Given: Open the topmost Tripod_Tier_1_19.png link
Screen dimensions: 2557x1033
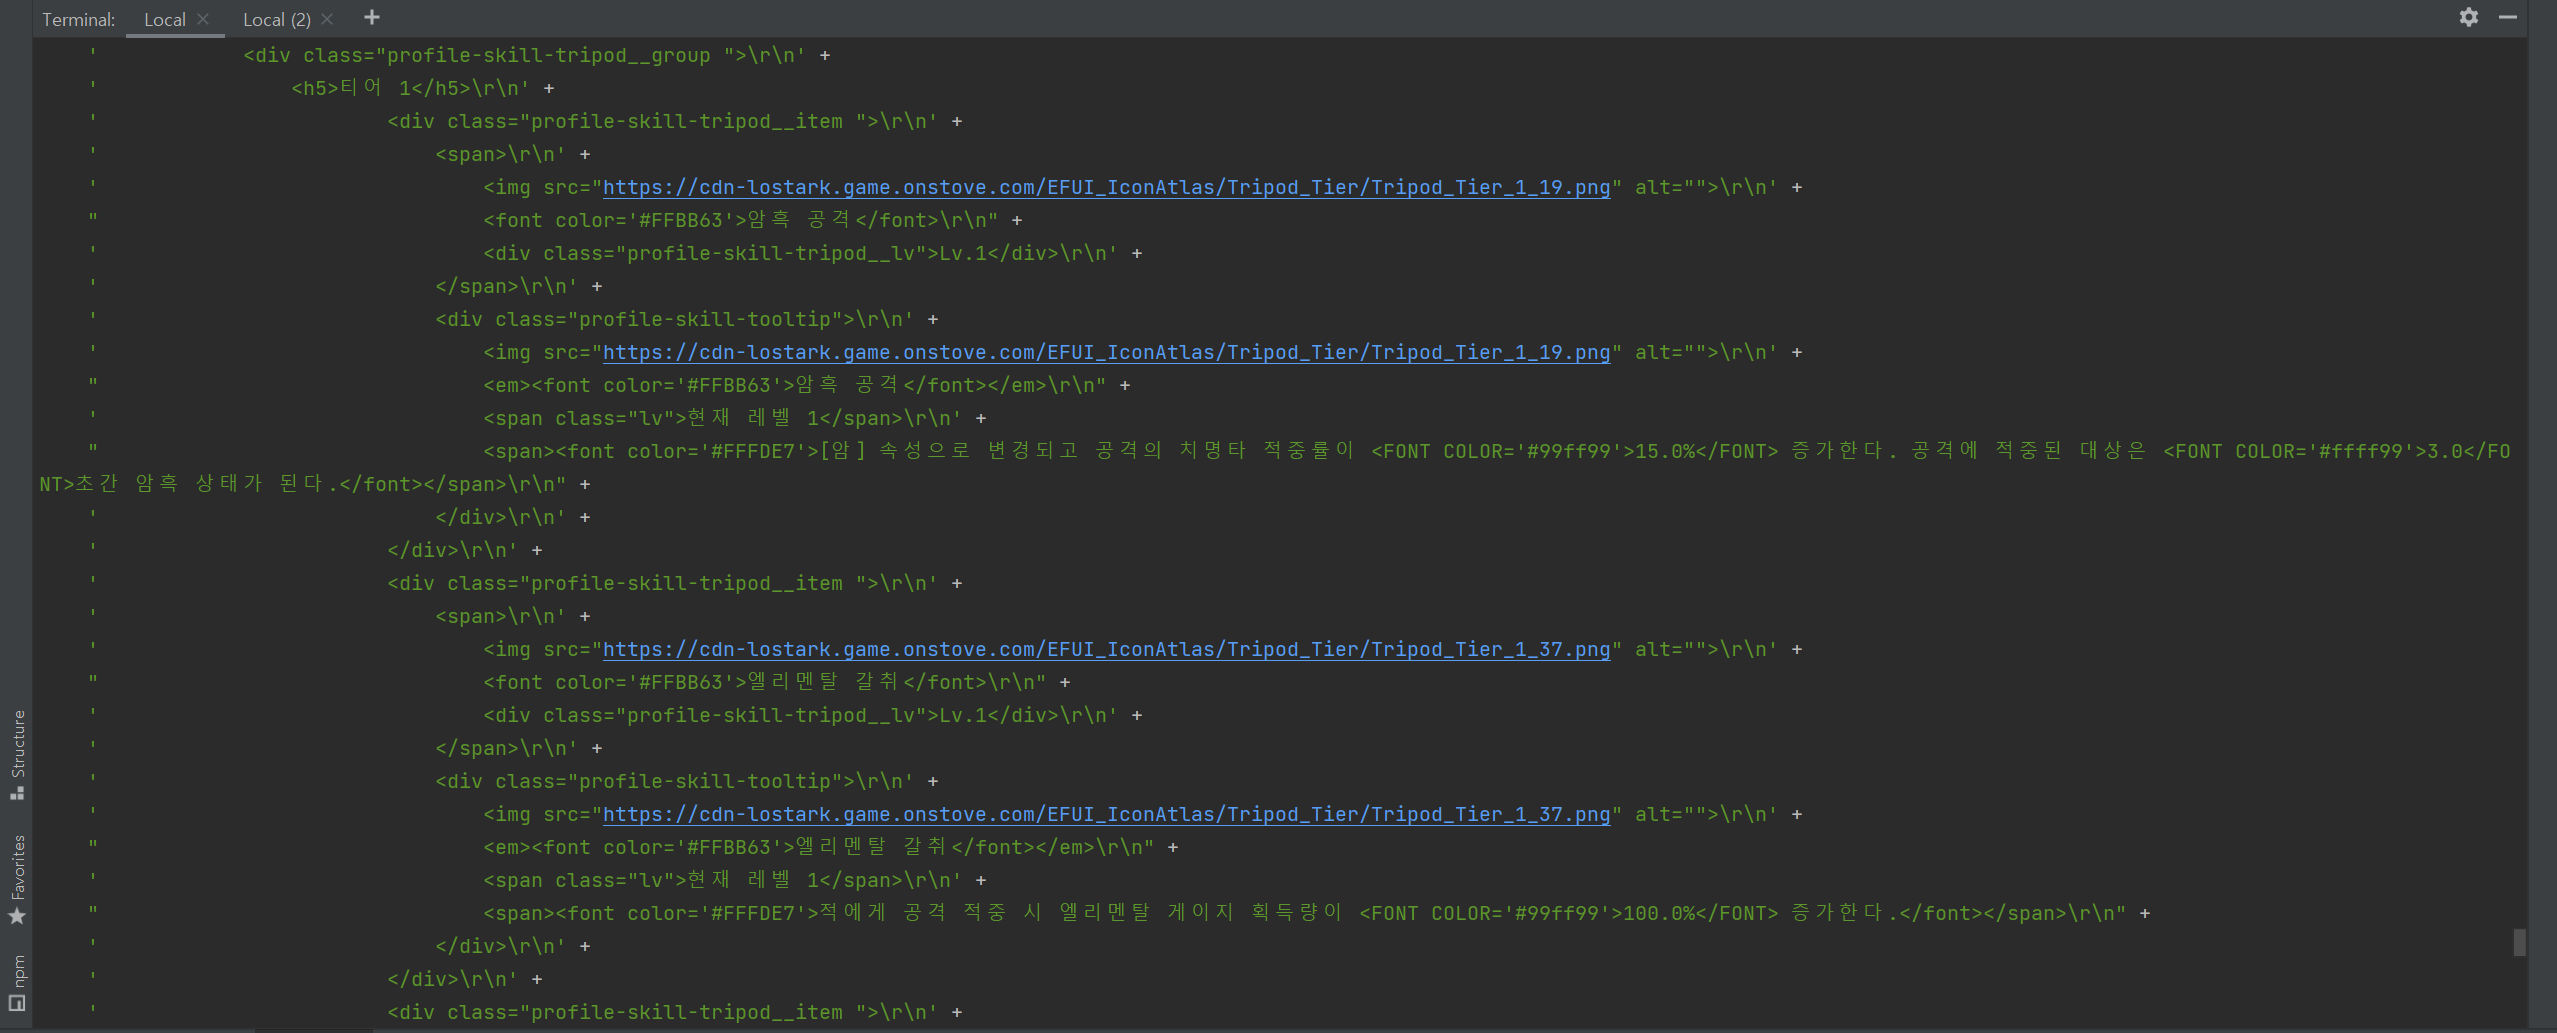Looking at the screenshot, I should [1106, 188].
